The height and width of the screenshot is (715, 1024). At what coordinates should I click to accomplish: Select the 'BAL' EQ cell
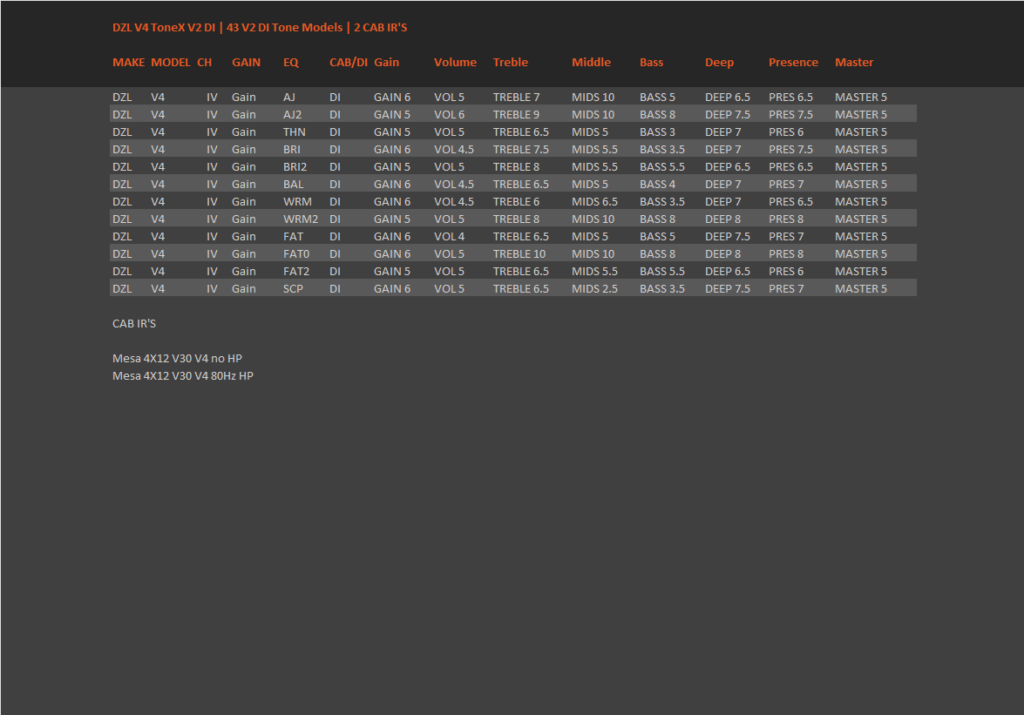point(293,184)
